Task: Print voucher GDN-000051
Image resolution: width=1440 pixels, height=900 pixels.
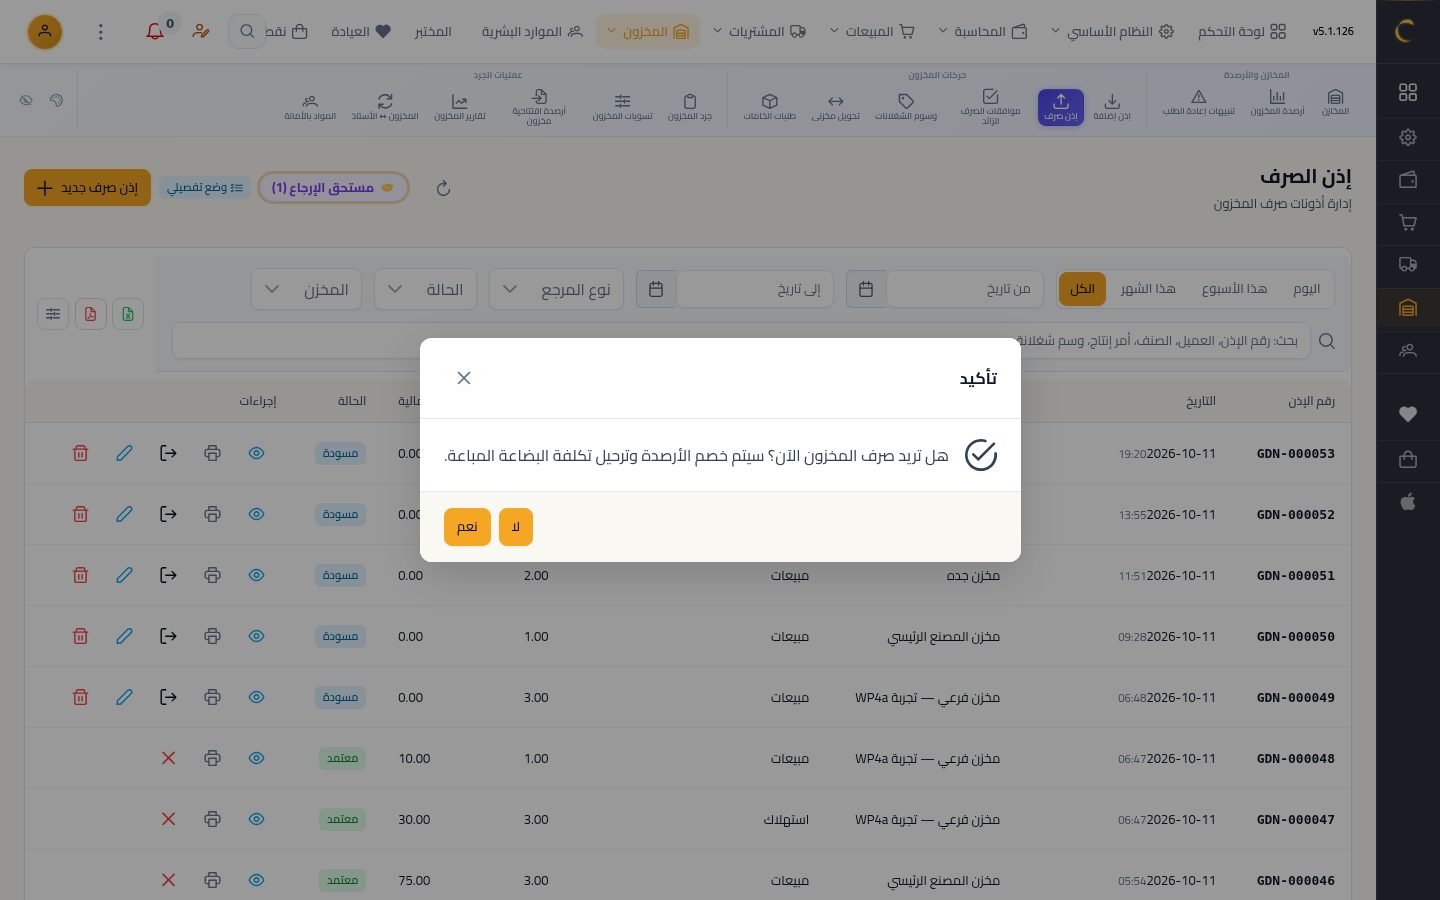Action: pos(212,575)
